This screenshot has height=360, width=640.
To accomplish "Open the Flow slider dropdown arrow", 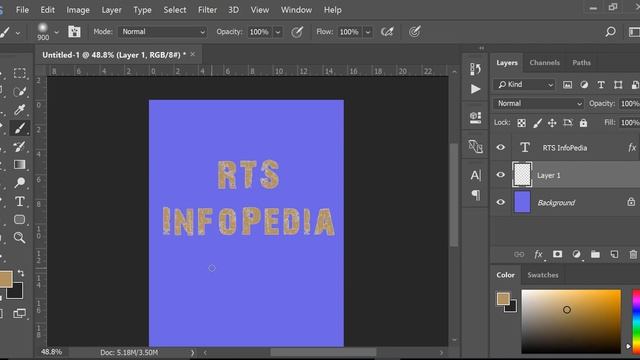I will coord(368,32).
